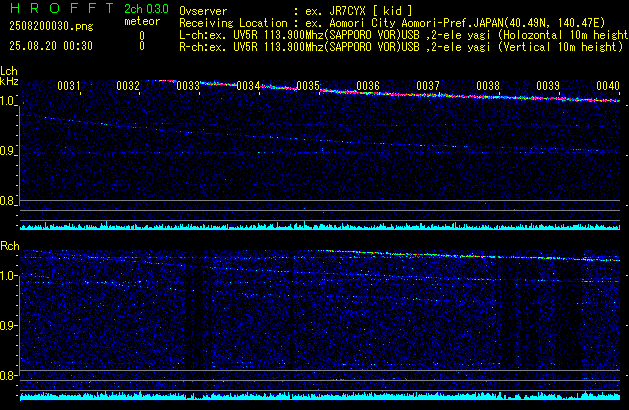Click the '2ch 0.3.0' version label
Screen dimensions: 629x410
146,9
